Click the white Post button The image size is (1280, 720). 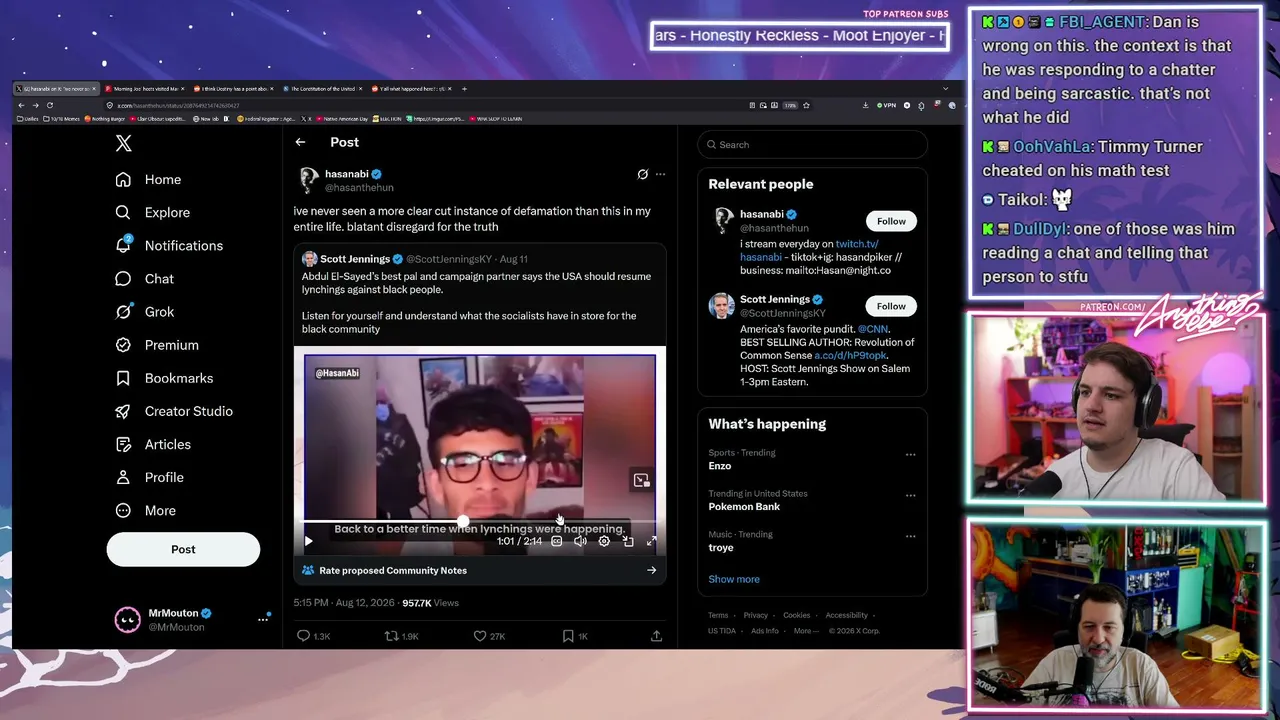pos(183,549)
